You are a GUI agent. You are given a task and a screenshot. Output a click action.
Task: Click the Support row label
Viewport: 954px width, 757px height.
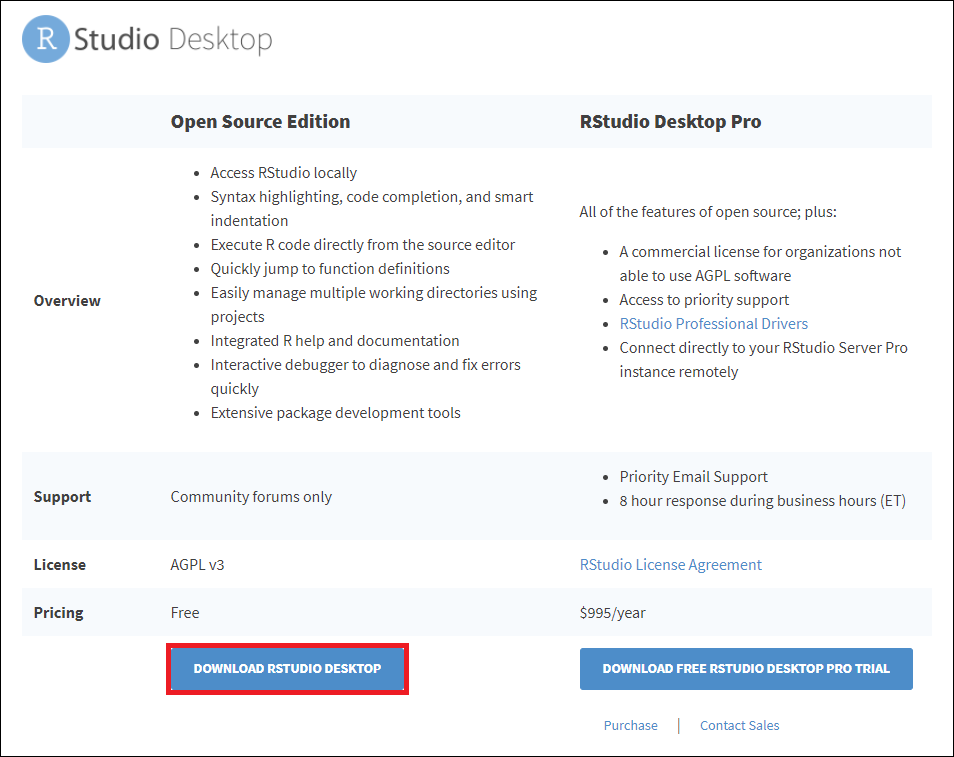(62, 497)
